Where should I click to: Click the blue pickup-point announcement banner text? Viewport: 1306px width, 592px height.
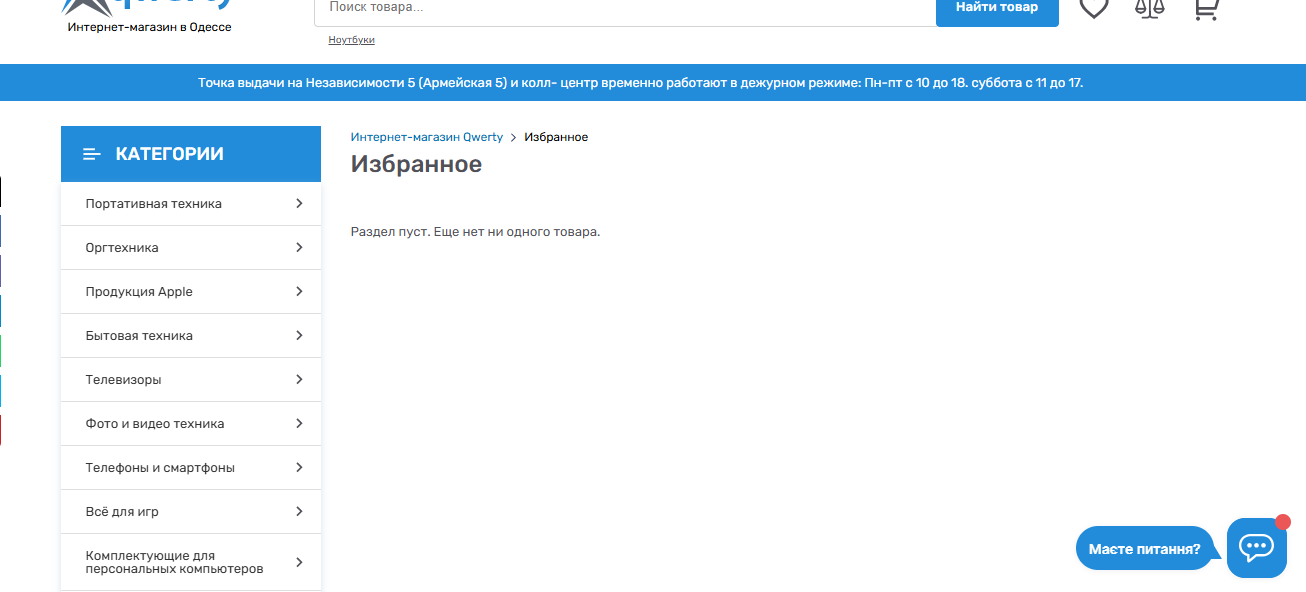point(641,83)
